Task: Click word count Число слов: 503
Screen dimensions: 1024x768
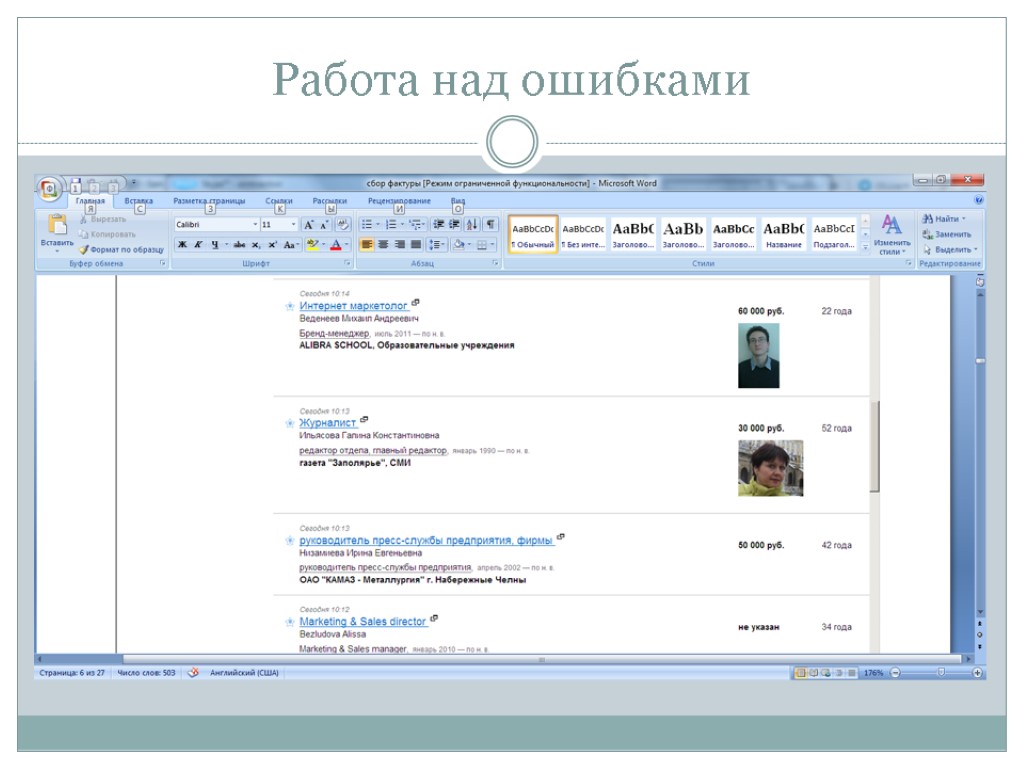Action: [146, 673]
